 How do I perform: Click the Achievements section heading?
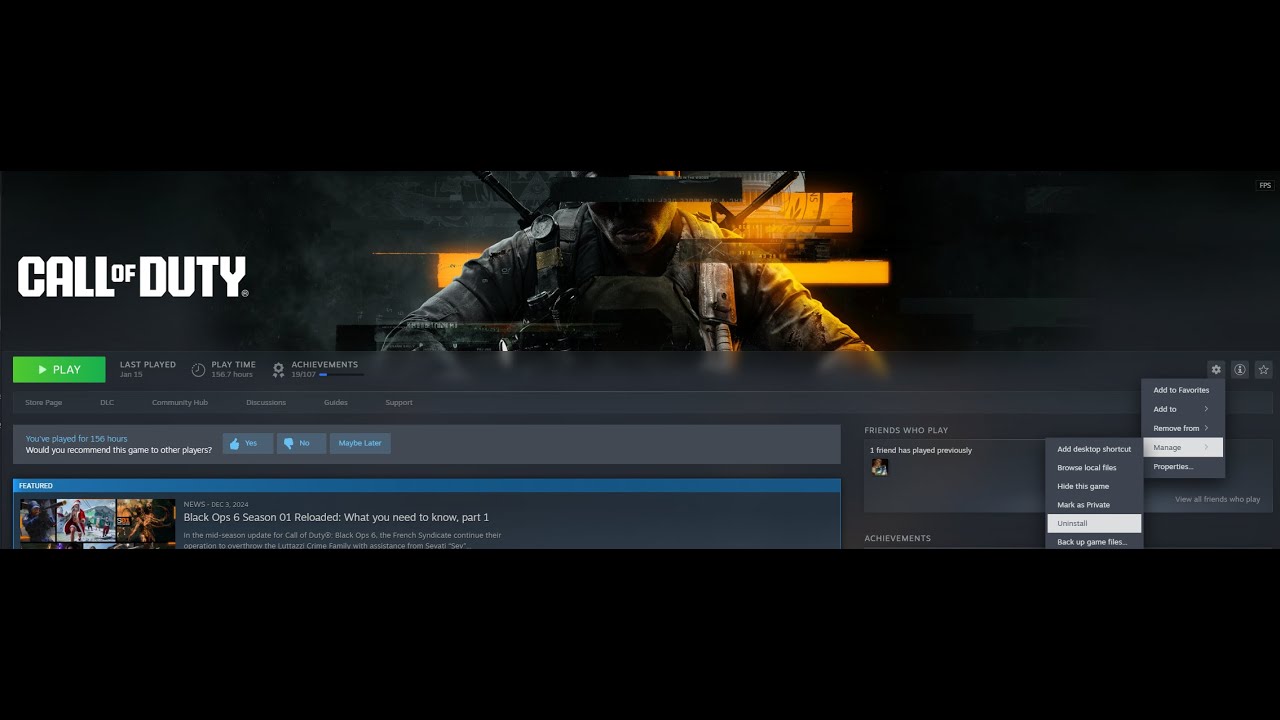[898, 538]
